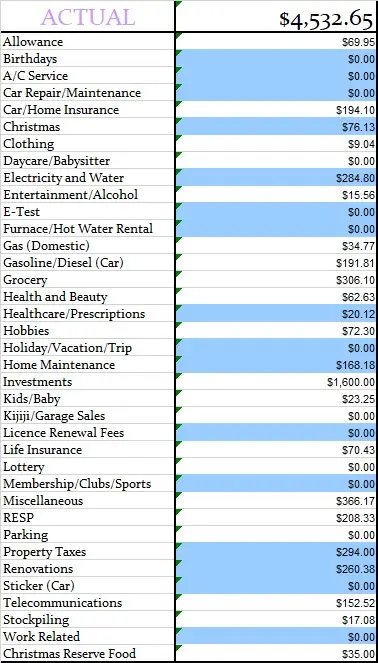Click the Car Repair/Maintenance label
This screenshot has width=378, height=663.
tap(88, 92)
